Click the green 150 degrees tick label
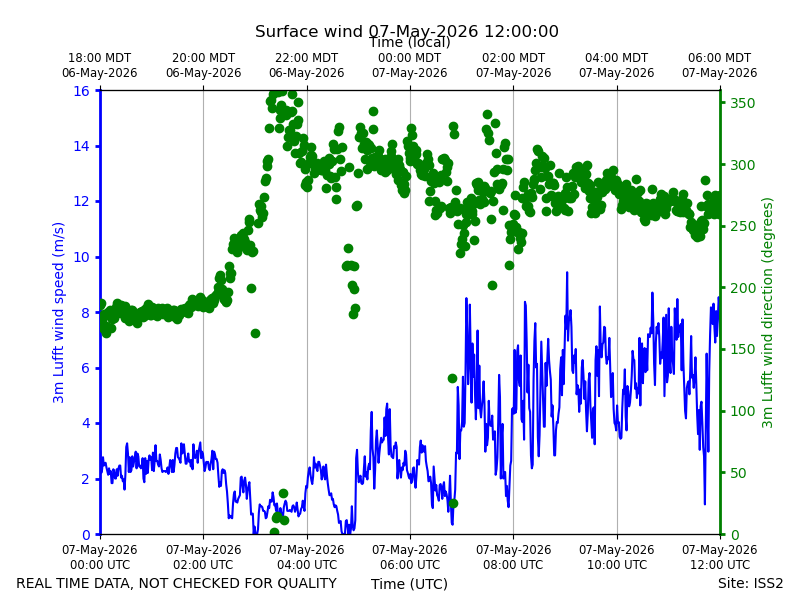This screenshot has height=600, width=800. [743, 349]
